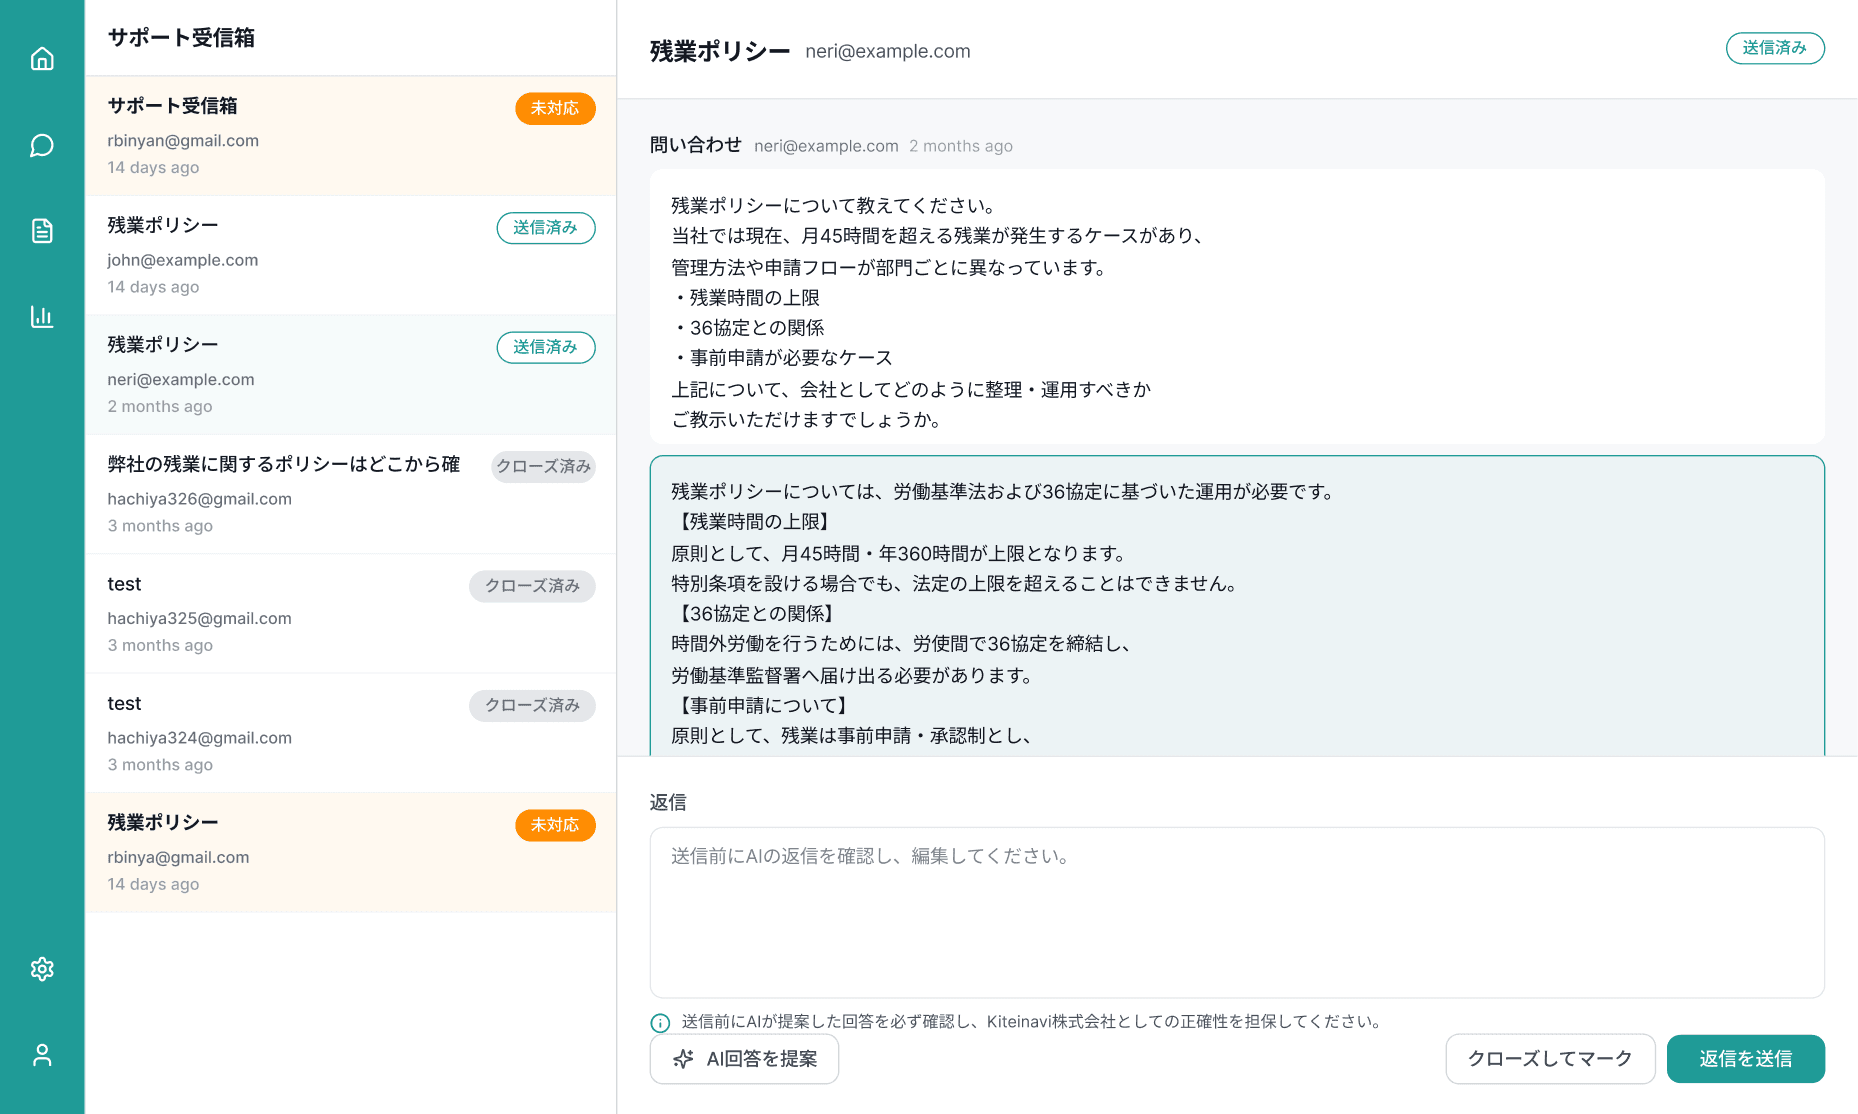
Task: Open the analytics bar chart icon
Action: pyautogui.click(x=42, y=317)
